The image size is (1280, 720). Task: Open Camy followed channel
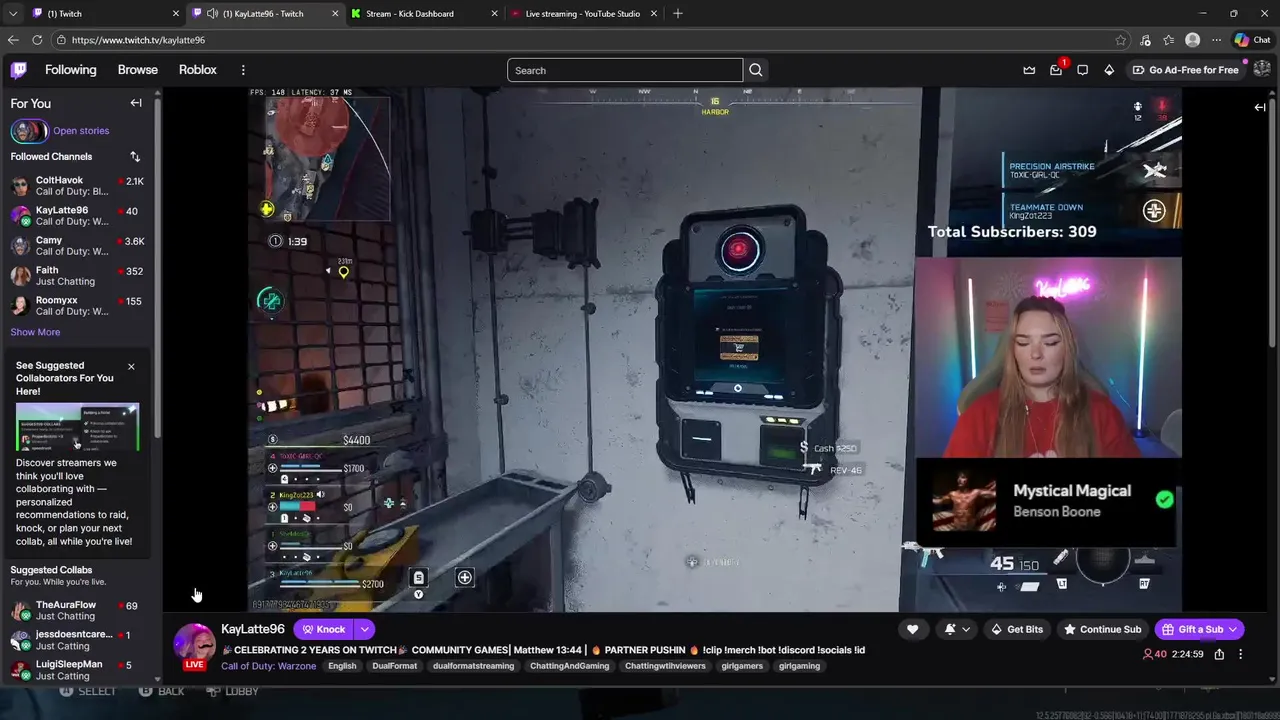78,246
